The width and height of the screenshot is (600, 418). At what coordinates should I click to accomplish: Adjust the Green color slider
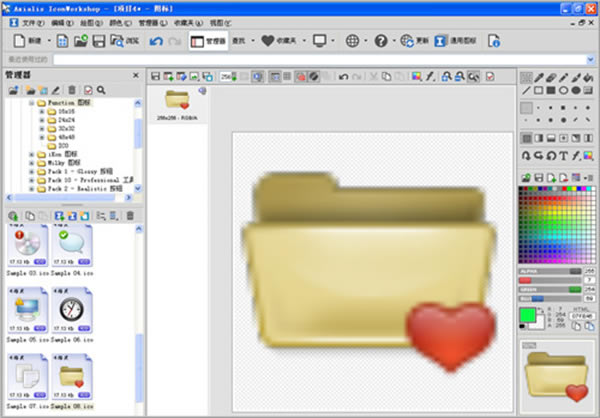550,289
